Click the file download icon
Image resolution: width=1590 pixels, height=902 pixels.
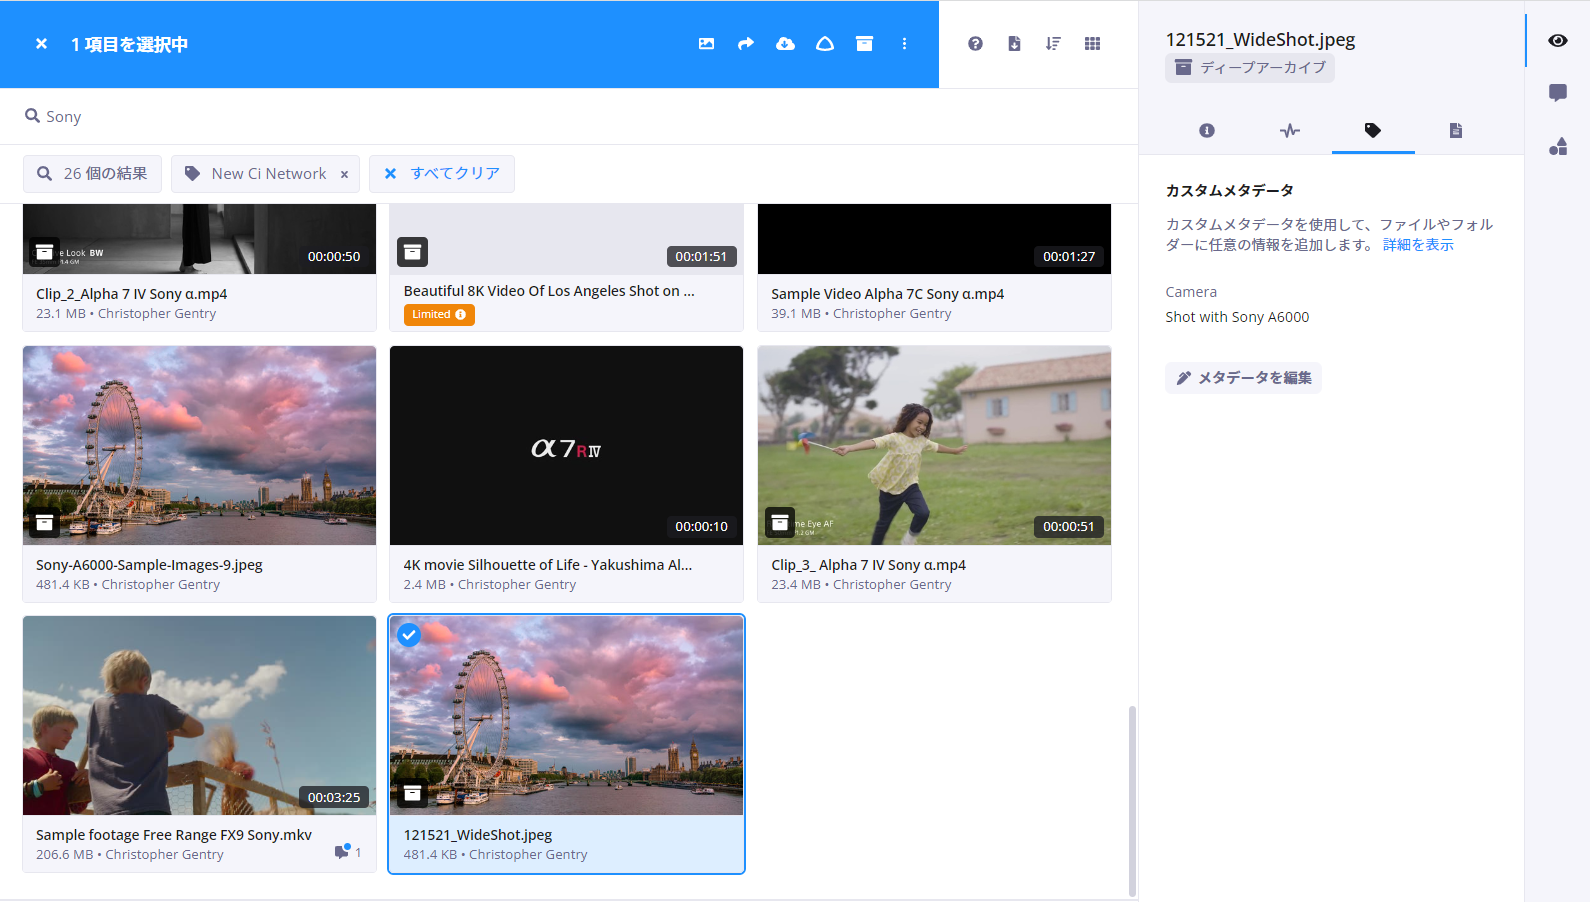(1014, 44)
